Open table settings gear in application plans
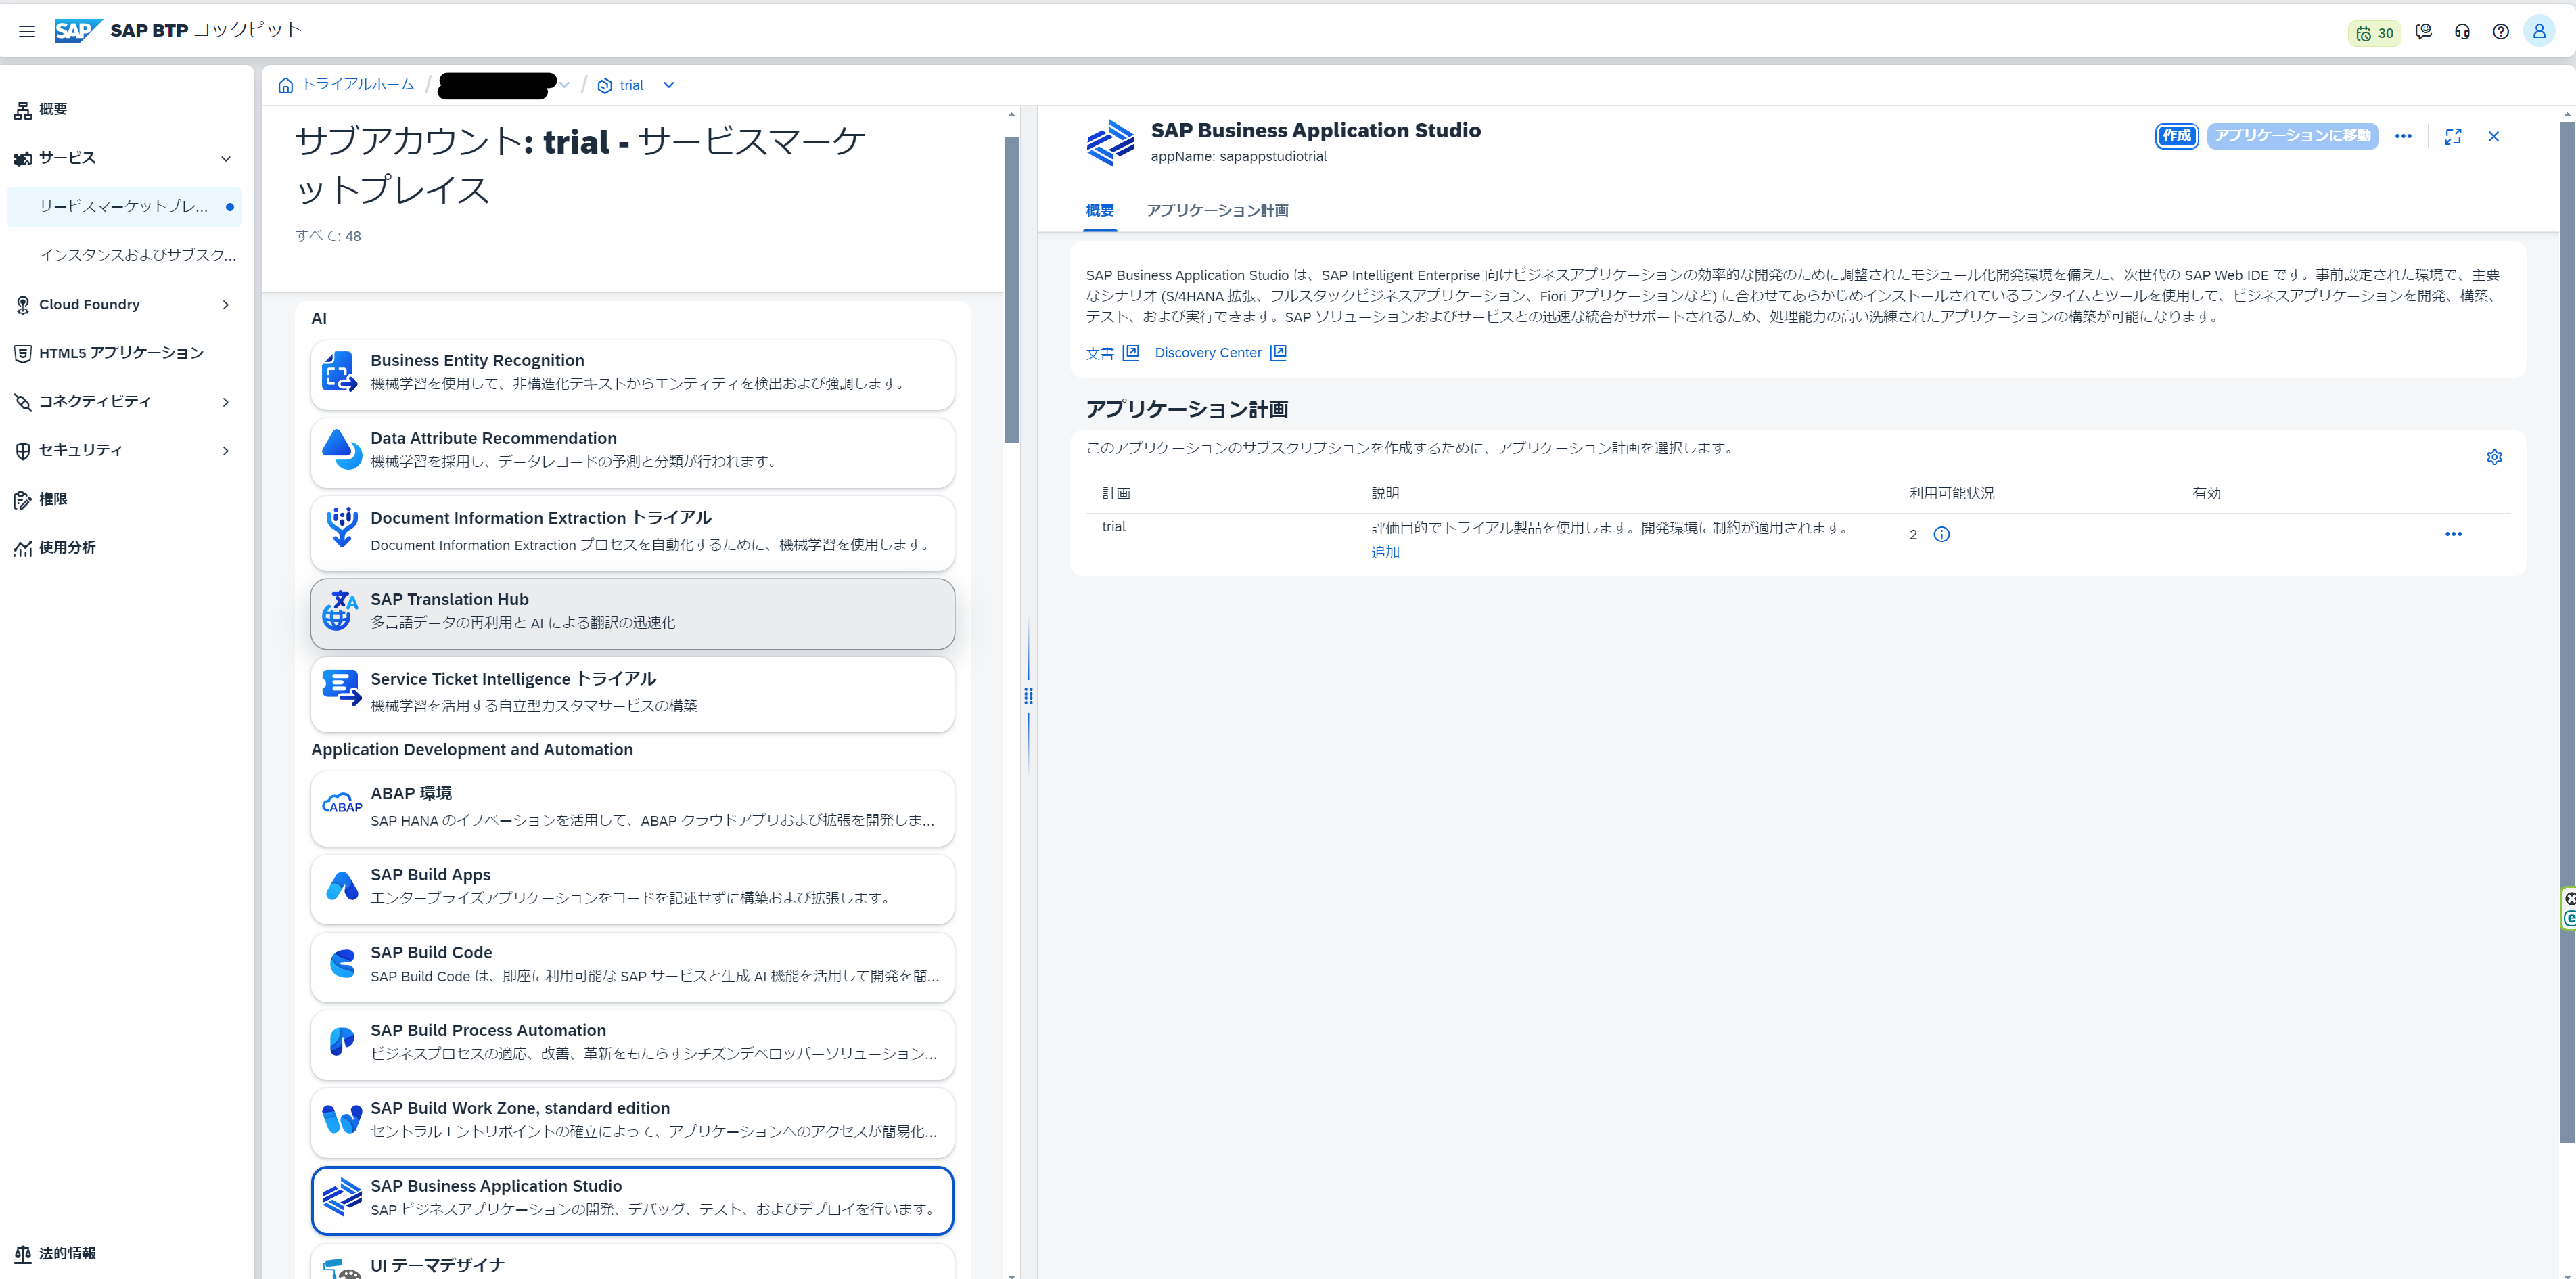The width and height of the screenshot is (2576, 1279). pos(2494,457)
